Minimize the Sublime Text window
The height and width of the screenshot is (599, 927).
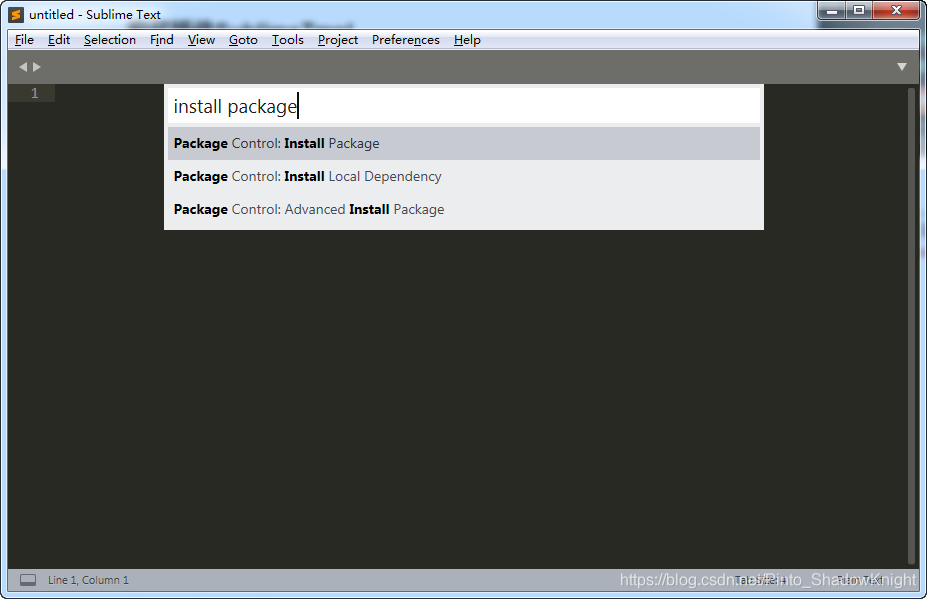[831, 11]
